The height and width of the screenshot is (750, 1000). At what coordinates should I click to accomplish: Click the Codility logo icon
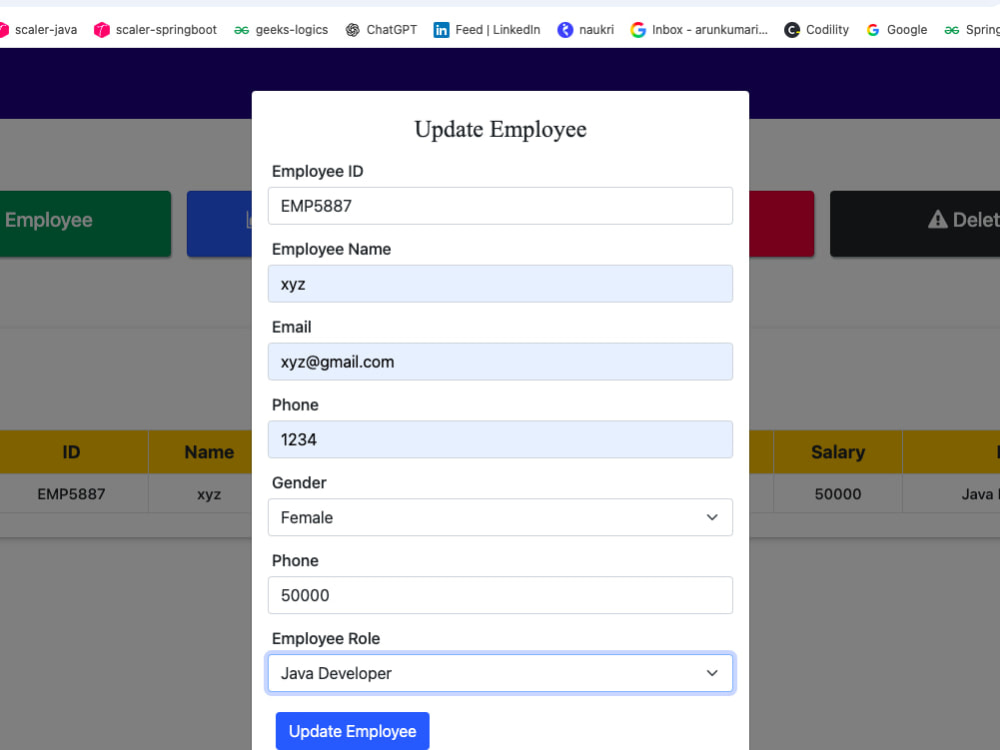(x=792, y=30)
